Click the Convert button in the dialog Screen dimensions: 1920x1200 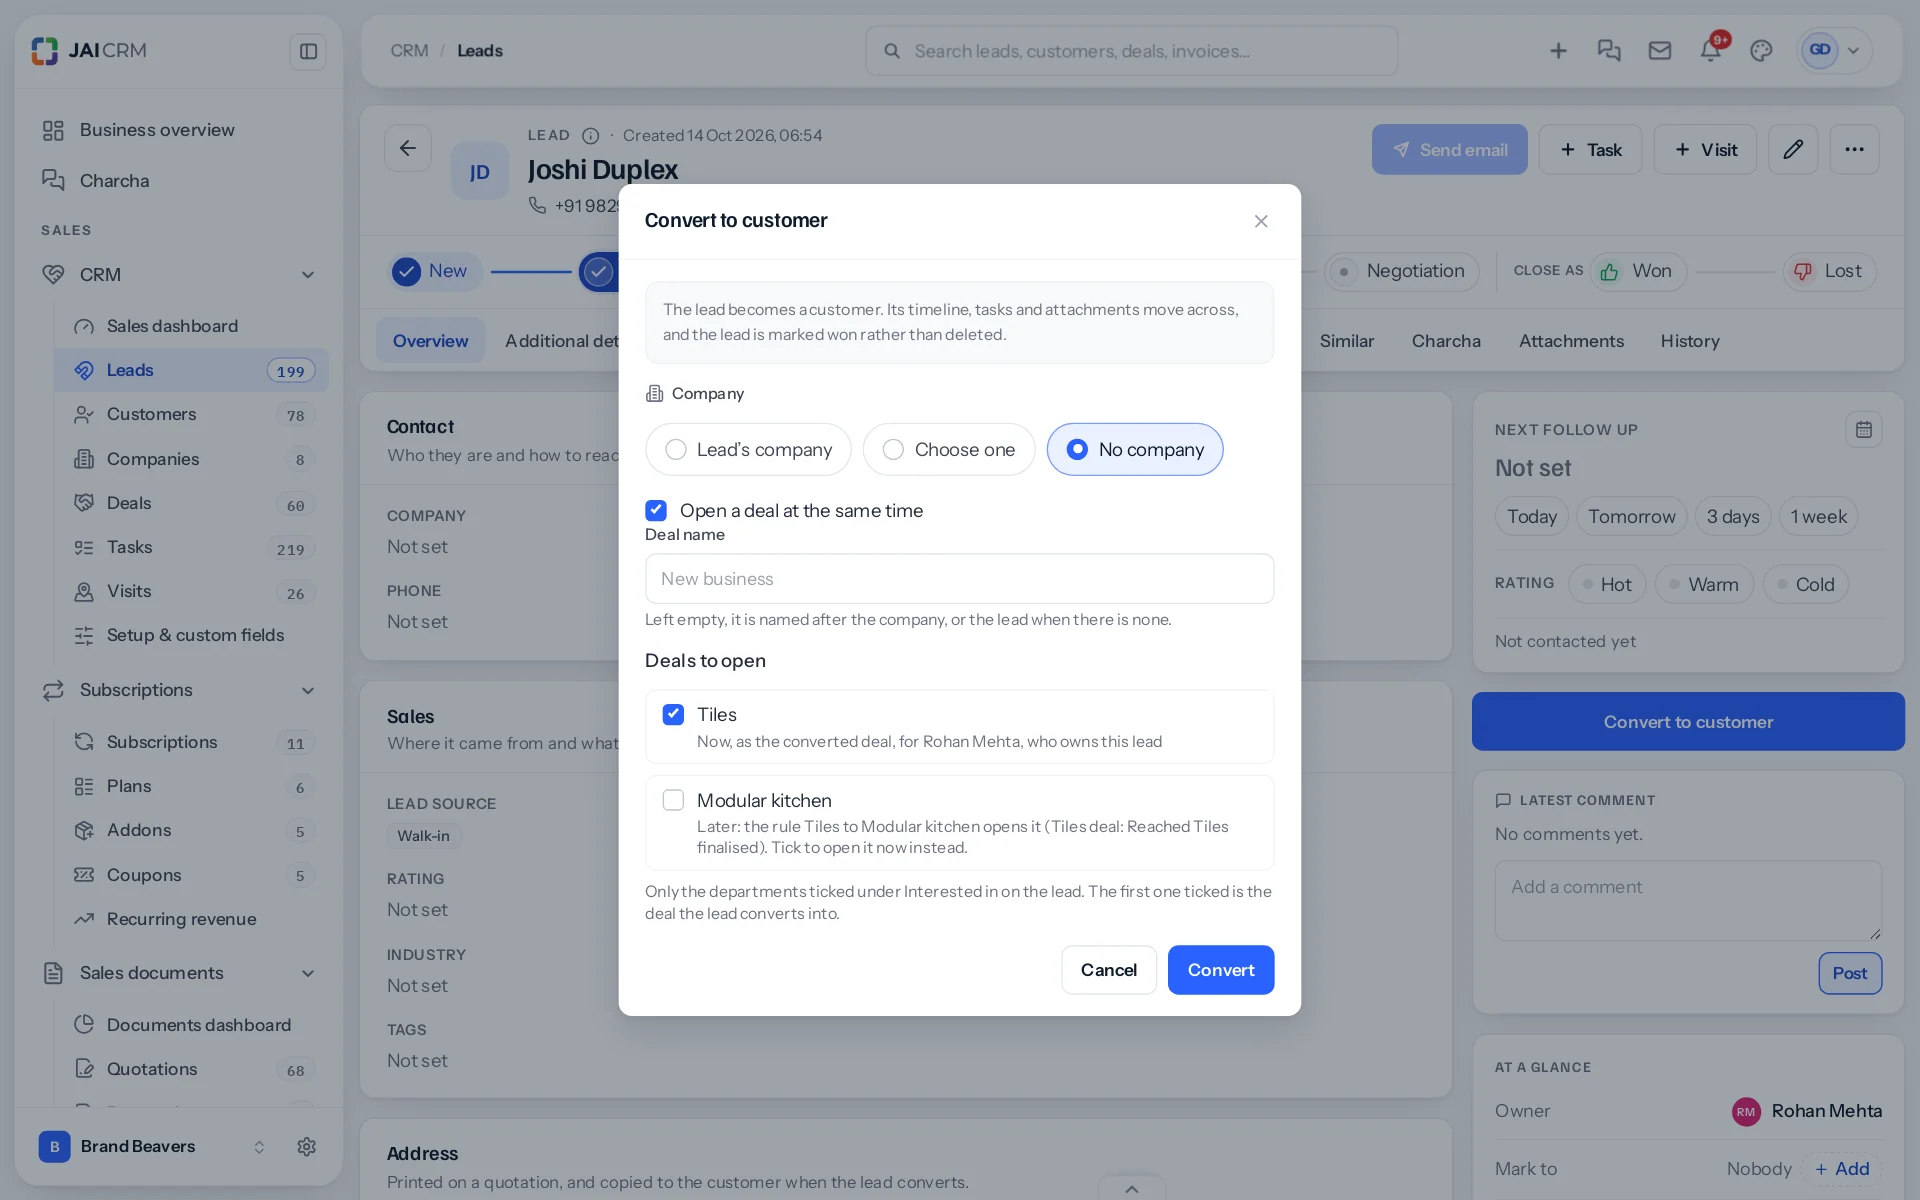click(x=1221, y=970)
